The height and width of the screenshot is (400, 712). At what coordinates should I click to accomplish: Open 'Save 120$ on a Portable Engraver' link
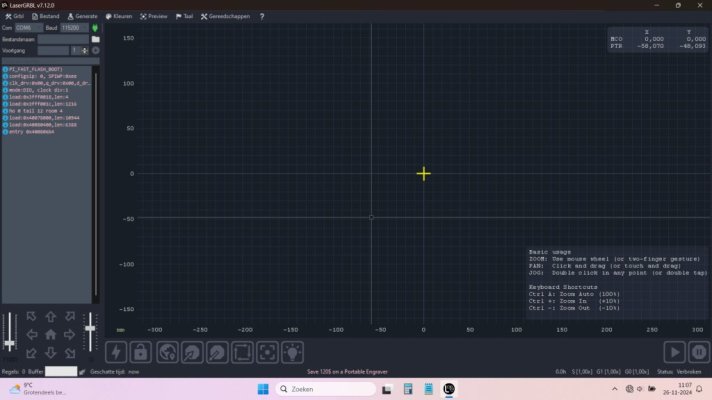pyautogui.click(x=347, y=372)
